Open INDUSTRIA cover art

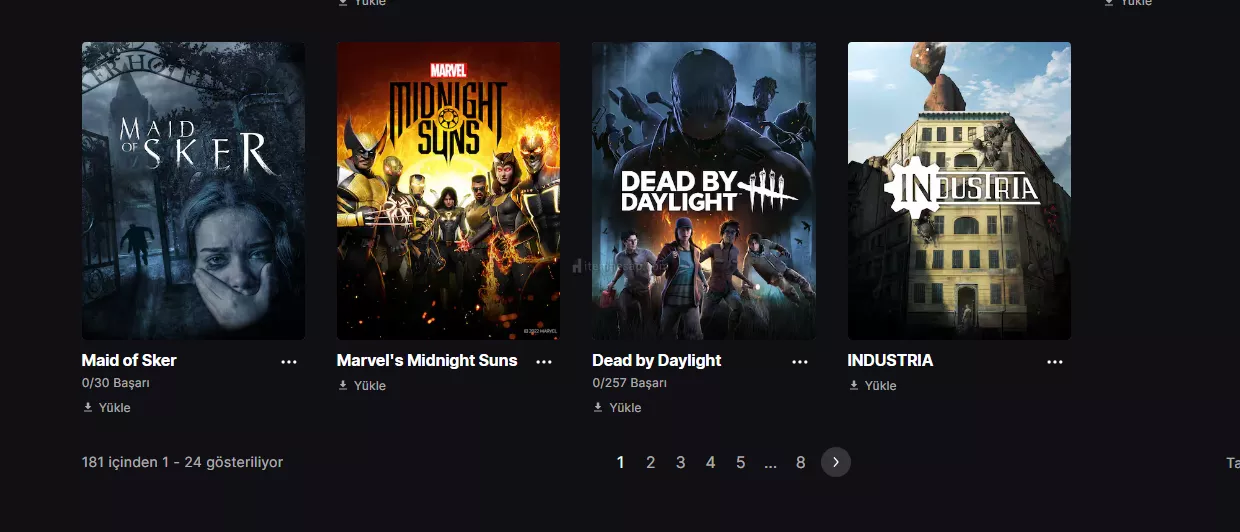959,190
